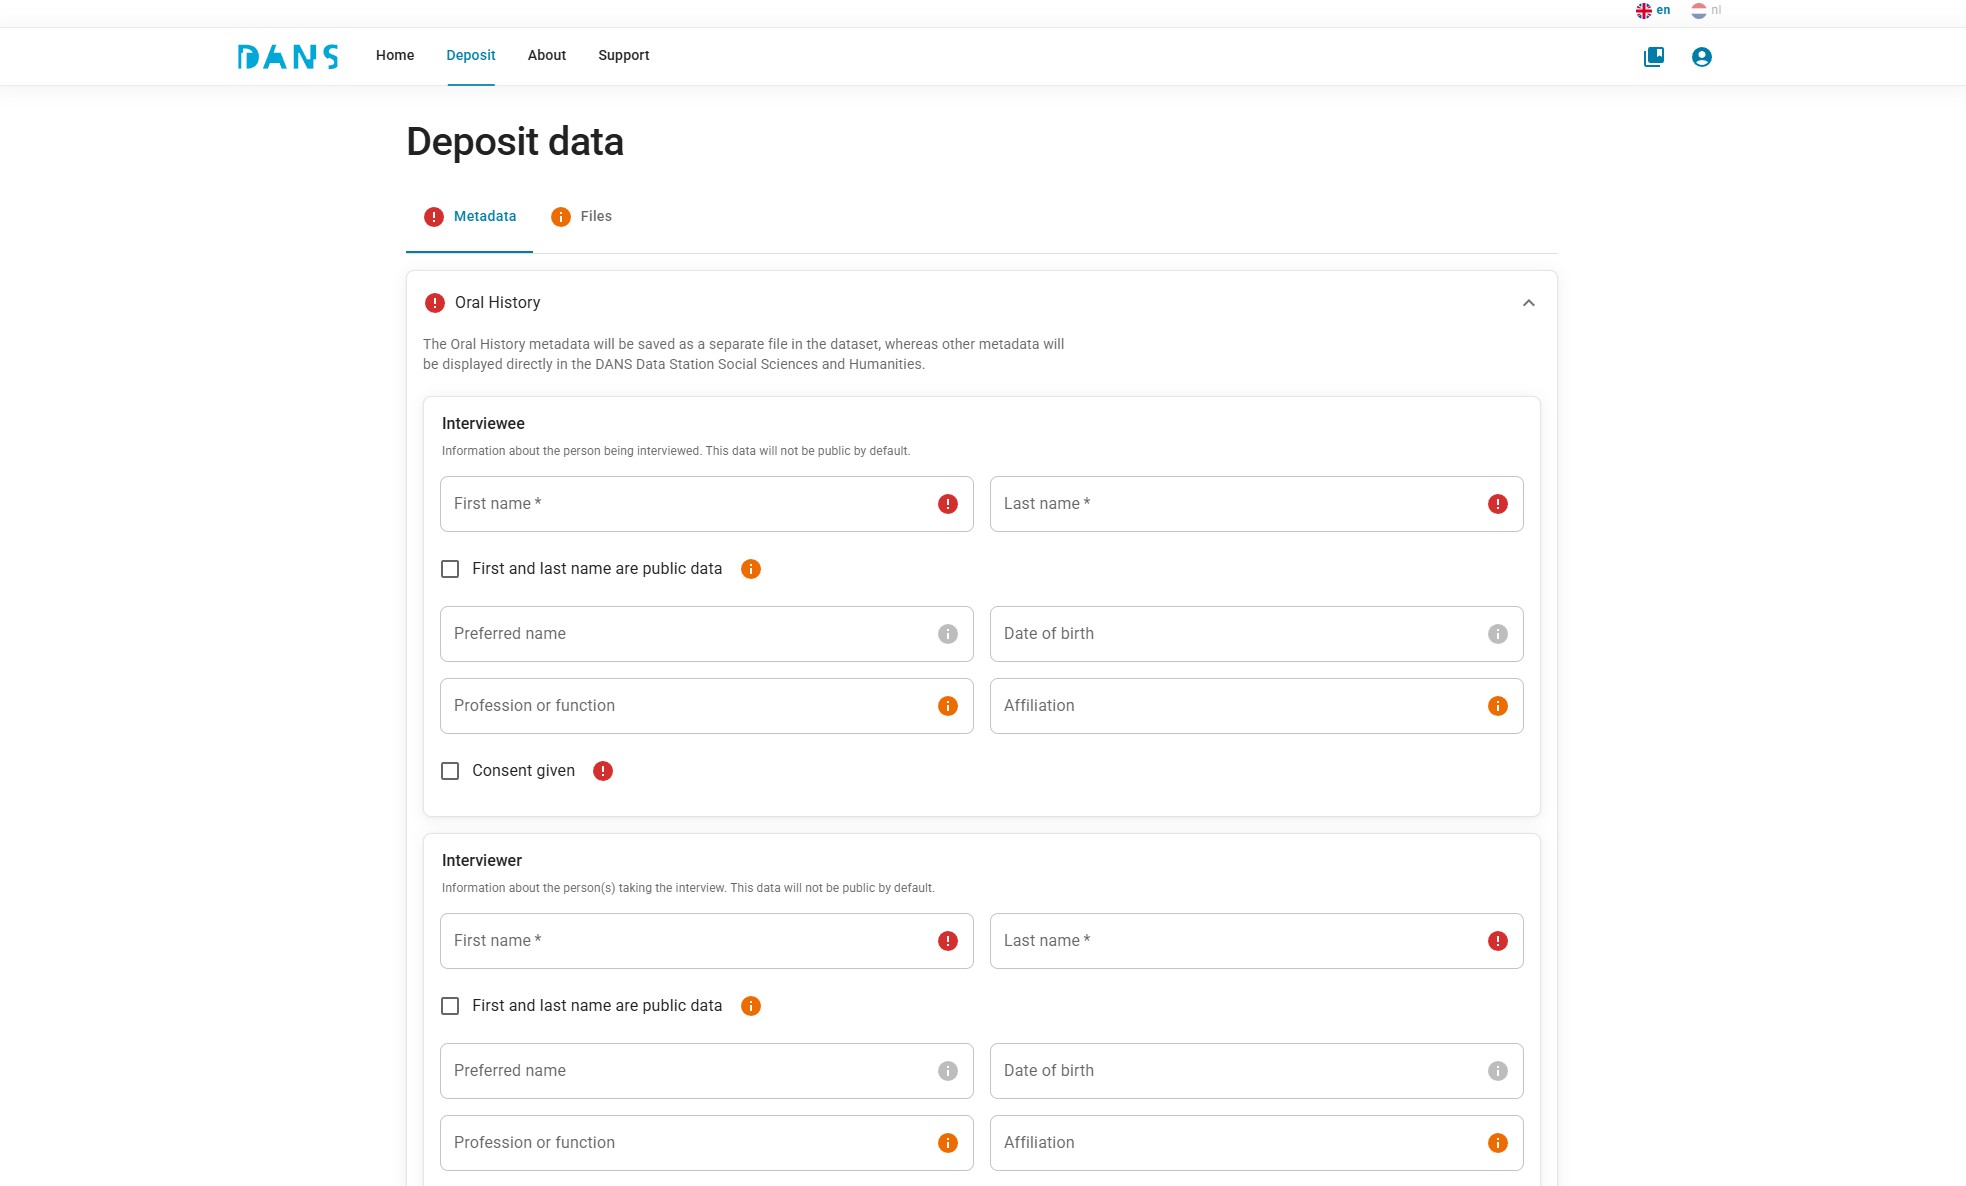Focus Interviewee Affiliation field
Image resolution: width=1966 pixels, height=1186 pixels.
click(1256, 706)
